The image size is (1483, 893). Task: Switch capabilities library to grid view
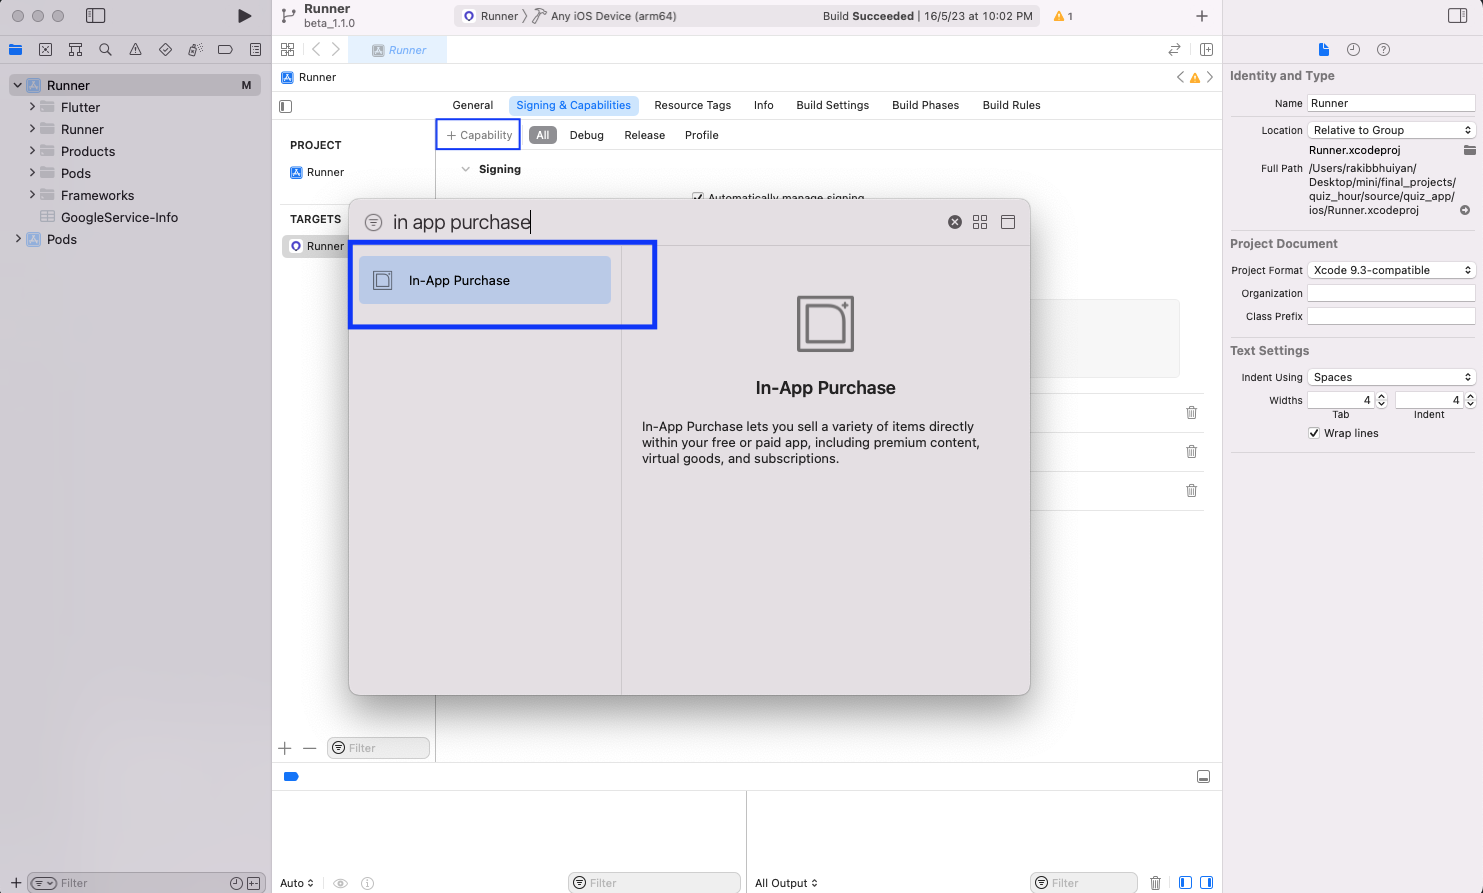(x=980, y=222)
